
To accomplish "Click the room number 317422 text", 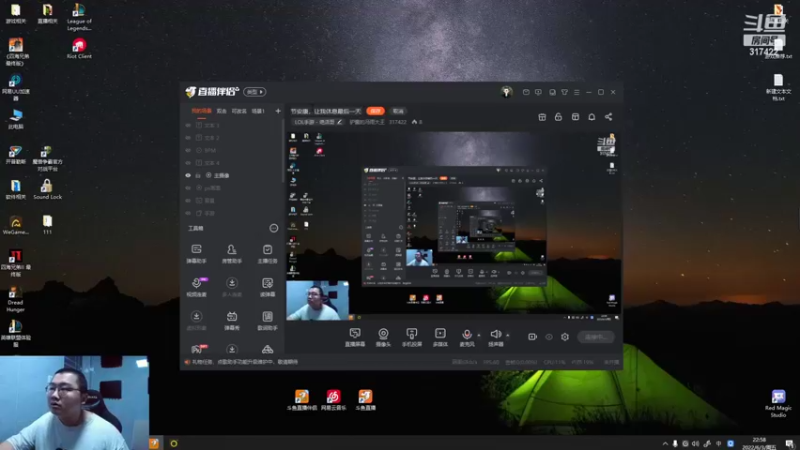I will pyautogui.click(x=397, y=122).
